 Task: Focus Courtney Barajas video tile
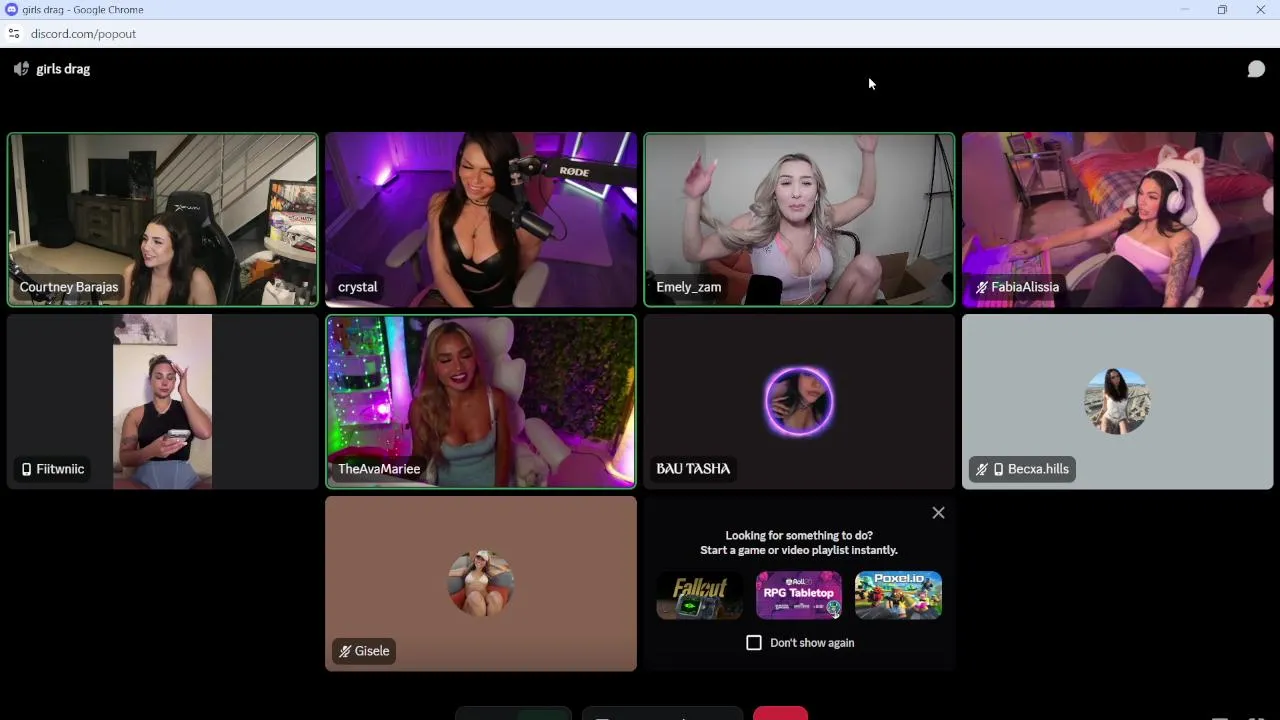tap(162, 219)
